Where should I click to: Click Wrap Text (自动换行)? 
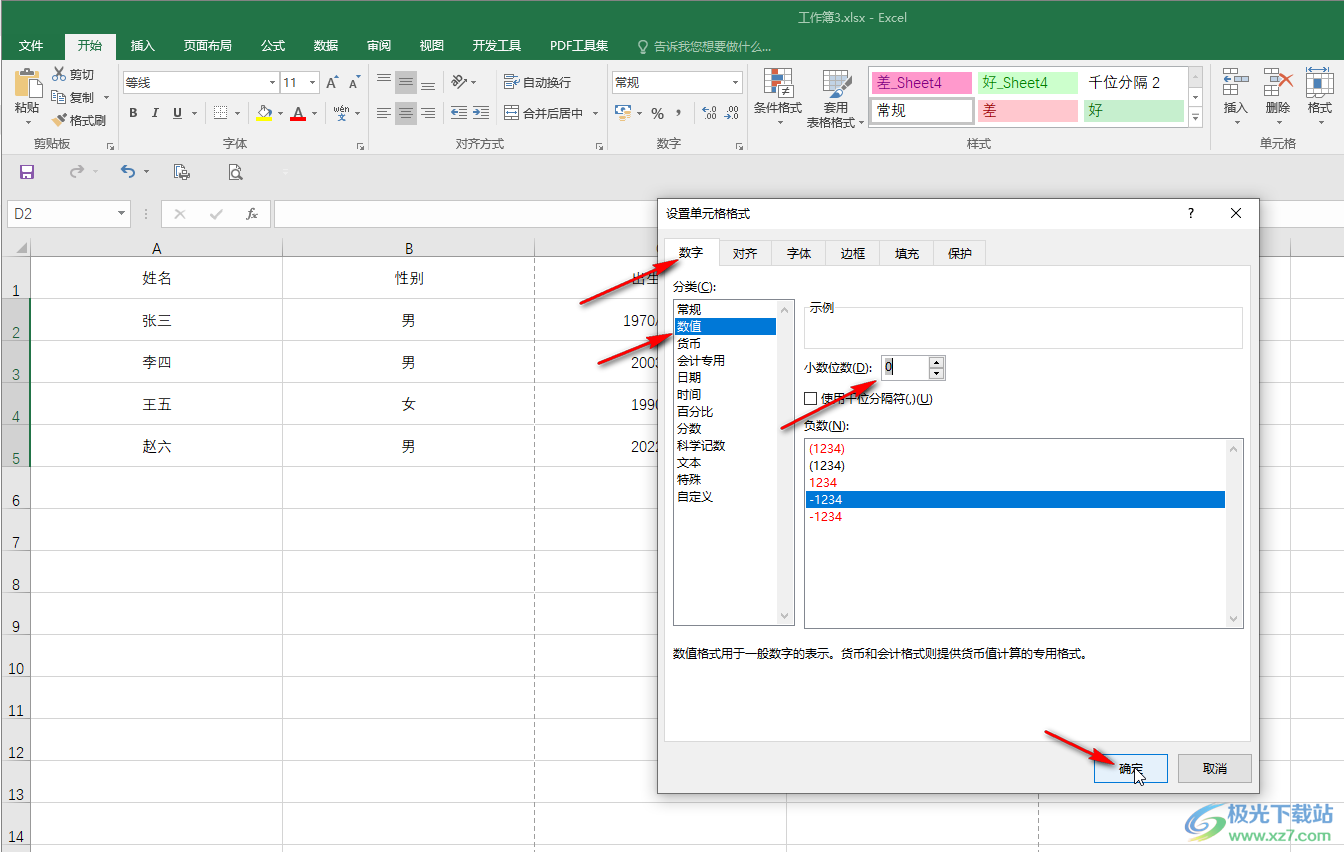538,82
